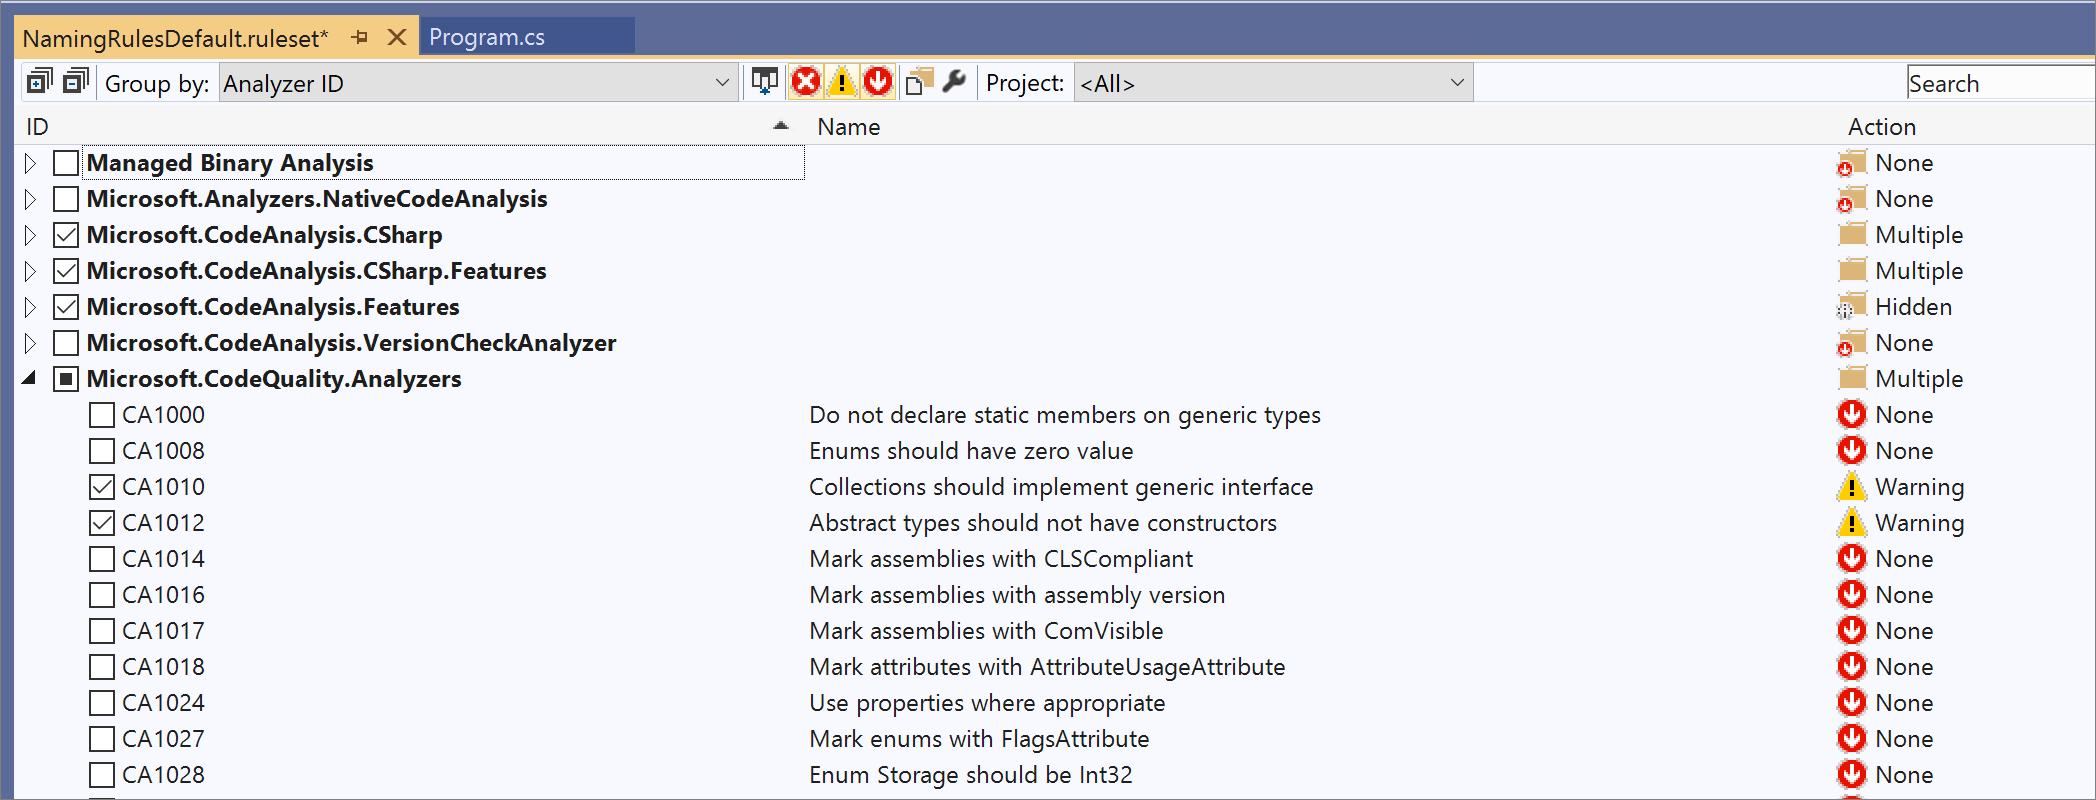The height and width of the screenshot is (800, 2096).
Task: Pin the NamingRulesDefault.ruleset tab
Action: pyautogui.click(x=360, y=38)
